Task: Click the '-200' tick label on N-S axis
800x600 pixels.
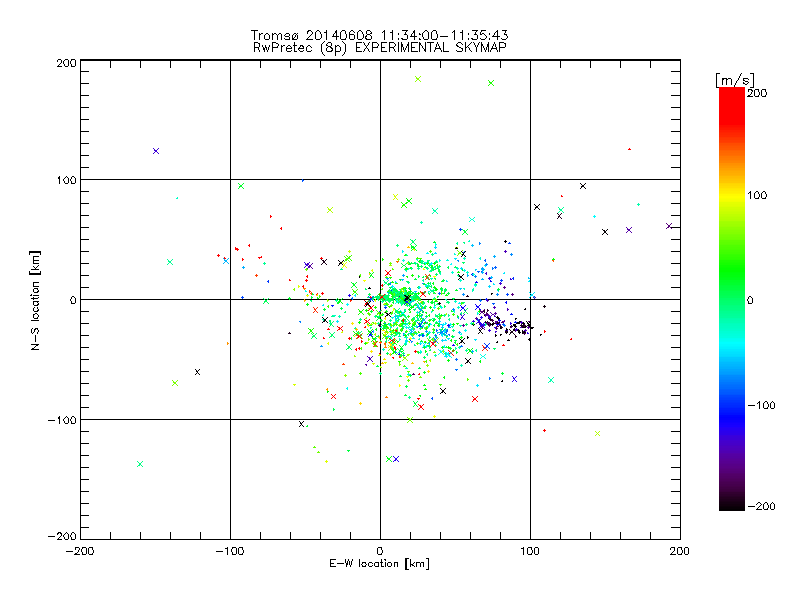Action: (x=62, y=536)
